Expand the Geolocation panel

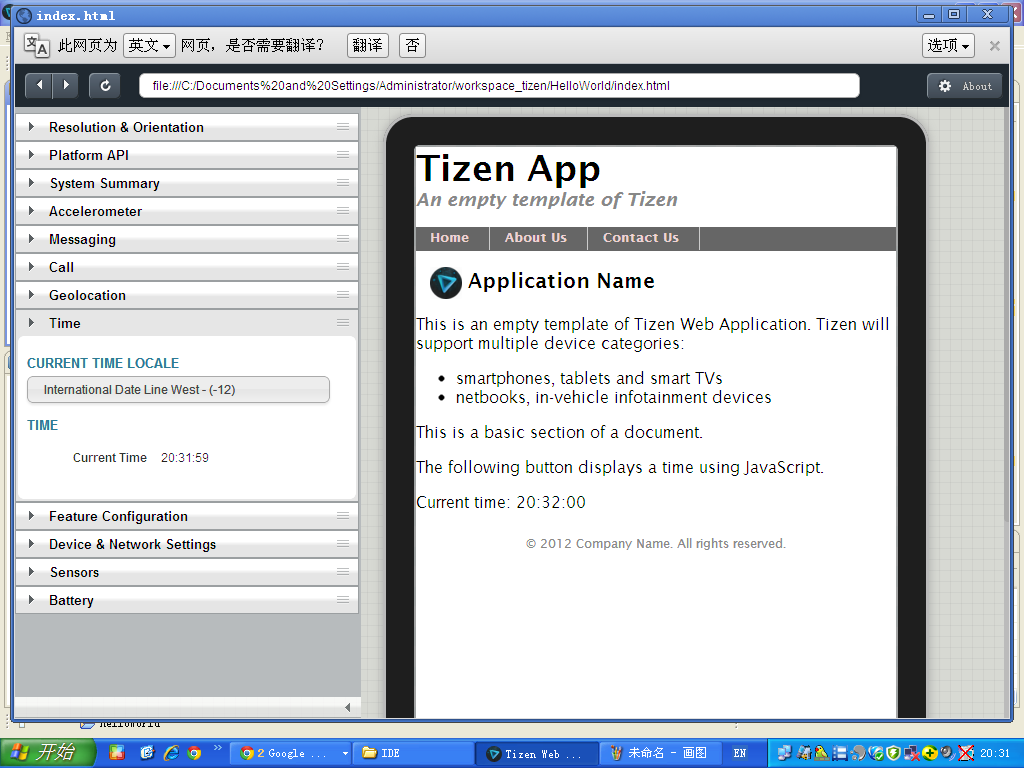tap(187, 296)
